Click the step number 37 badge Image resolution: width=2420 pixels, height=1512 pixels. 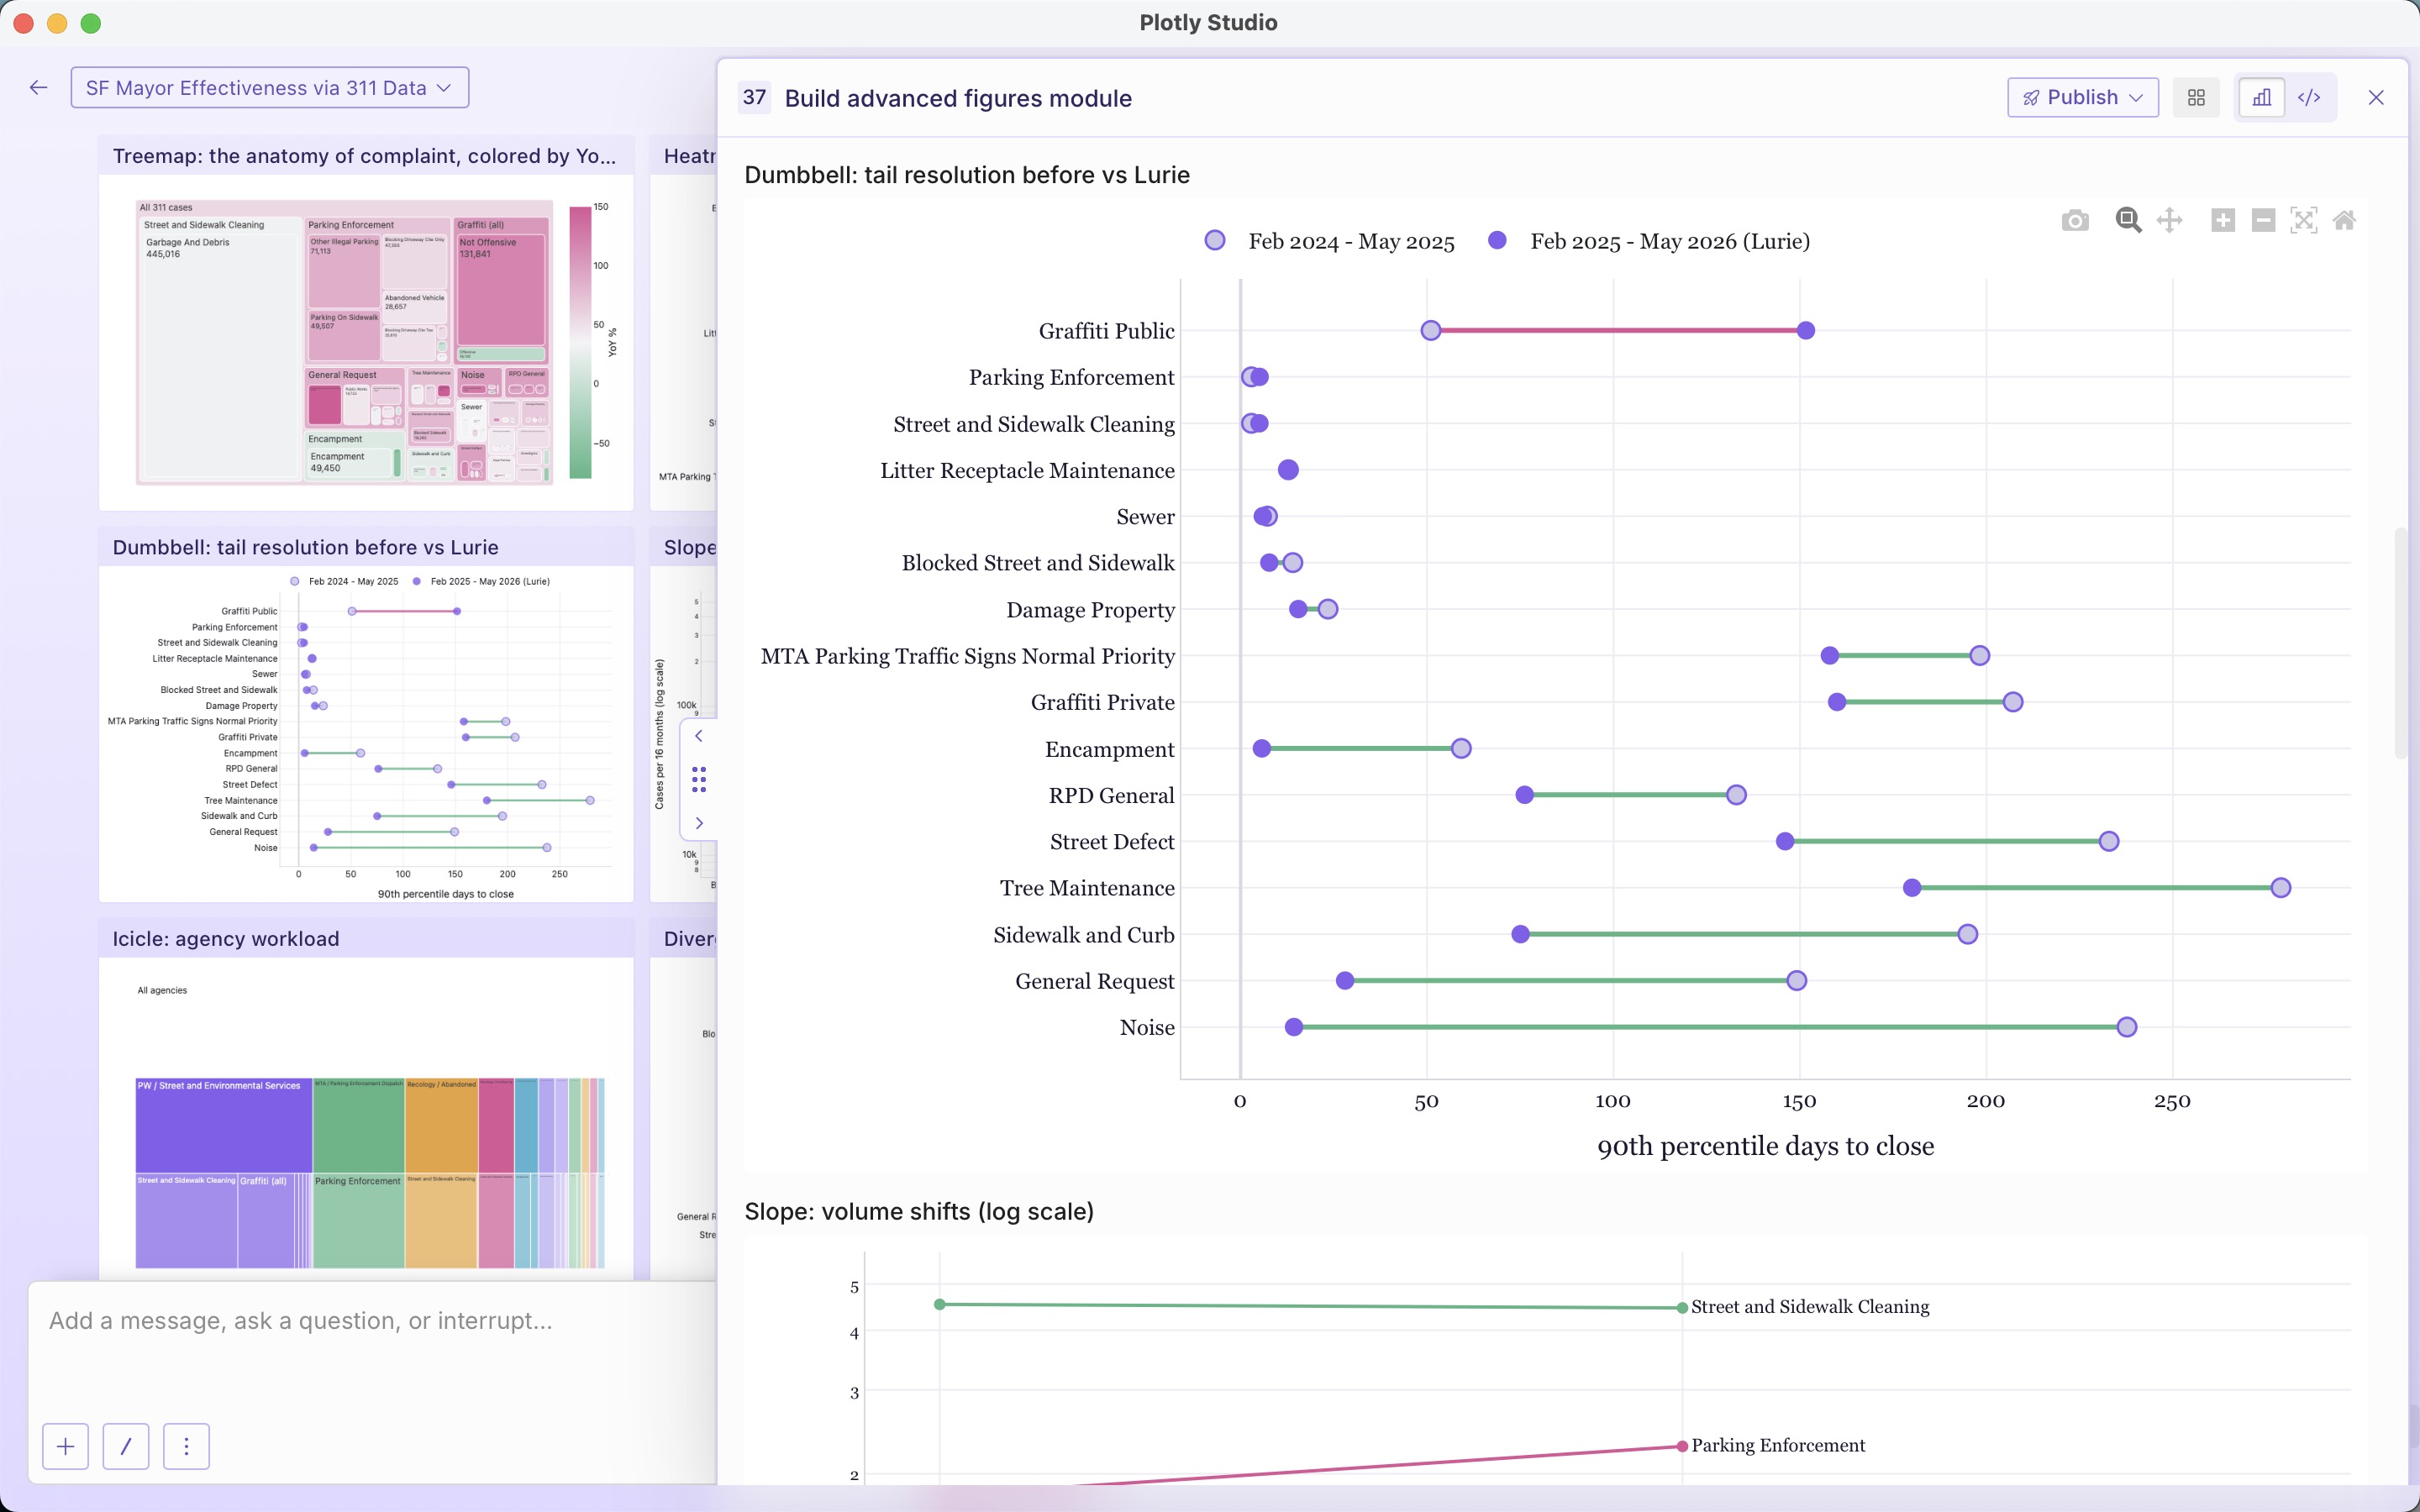coord(754,97)
